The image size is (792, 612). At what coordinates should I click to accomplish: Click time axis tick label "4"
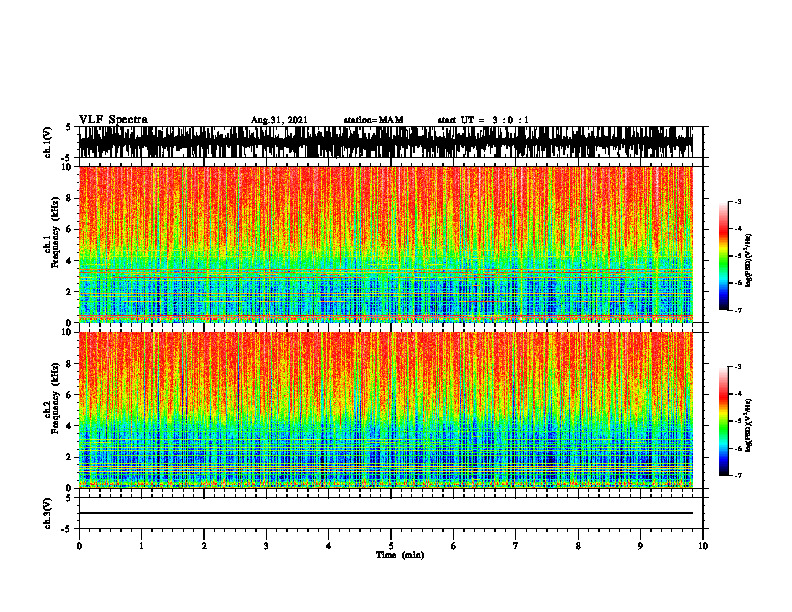[329, 546]
